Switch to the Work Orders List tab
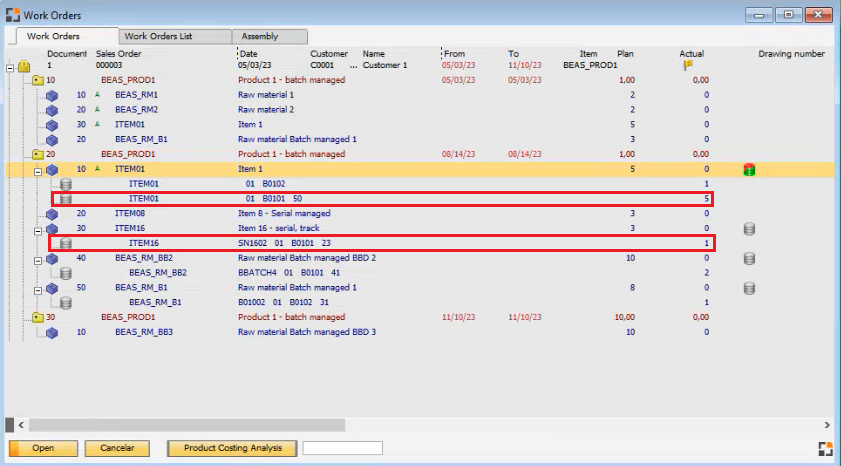Viewport: 841px width, 466px height. [164, 36]
